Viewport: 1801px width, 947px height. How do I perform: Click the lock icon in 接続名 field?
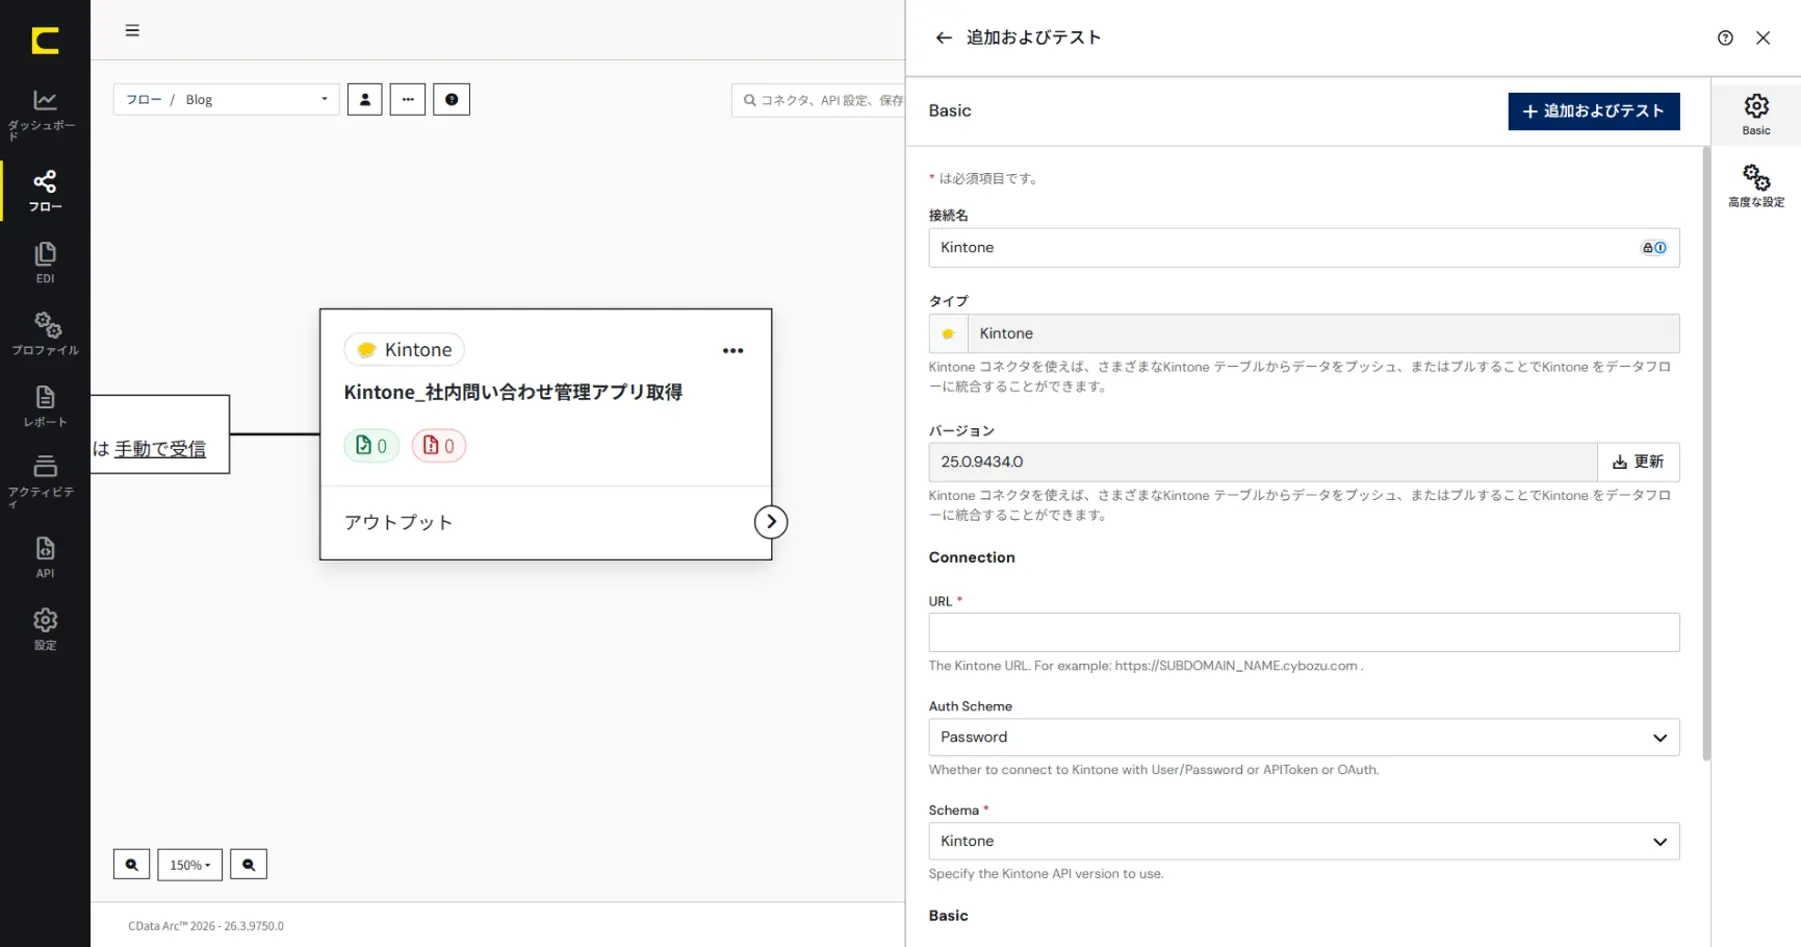pyautogui.click(x=1647, y=248)
